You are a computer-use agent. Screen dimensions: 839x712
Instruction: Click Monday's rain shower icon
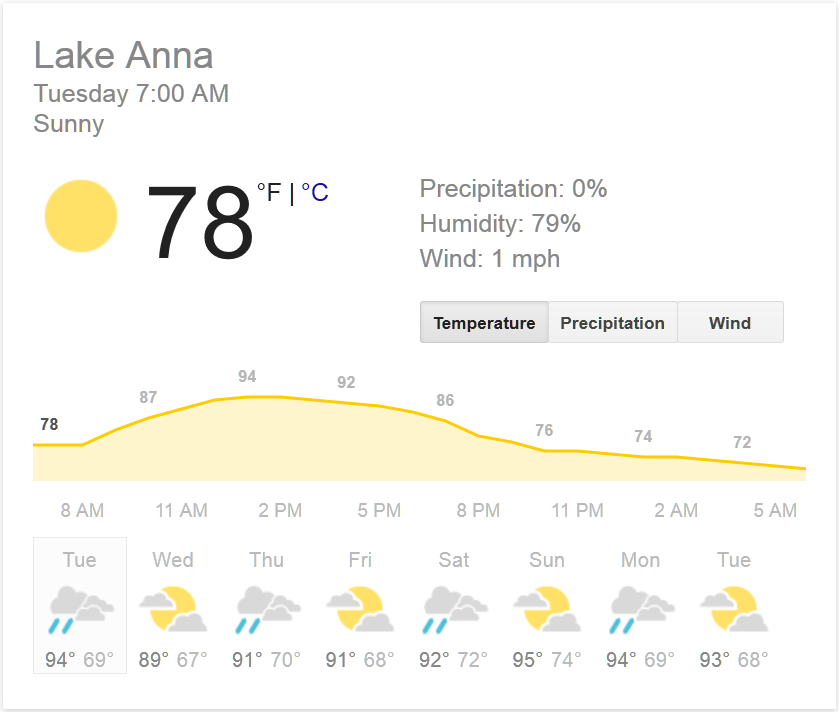click(641, 609)
